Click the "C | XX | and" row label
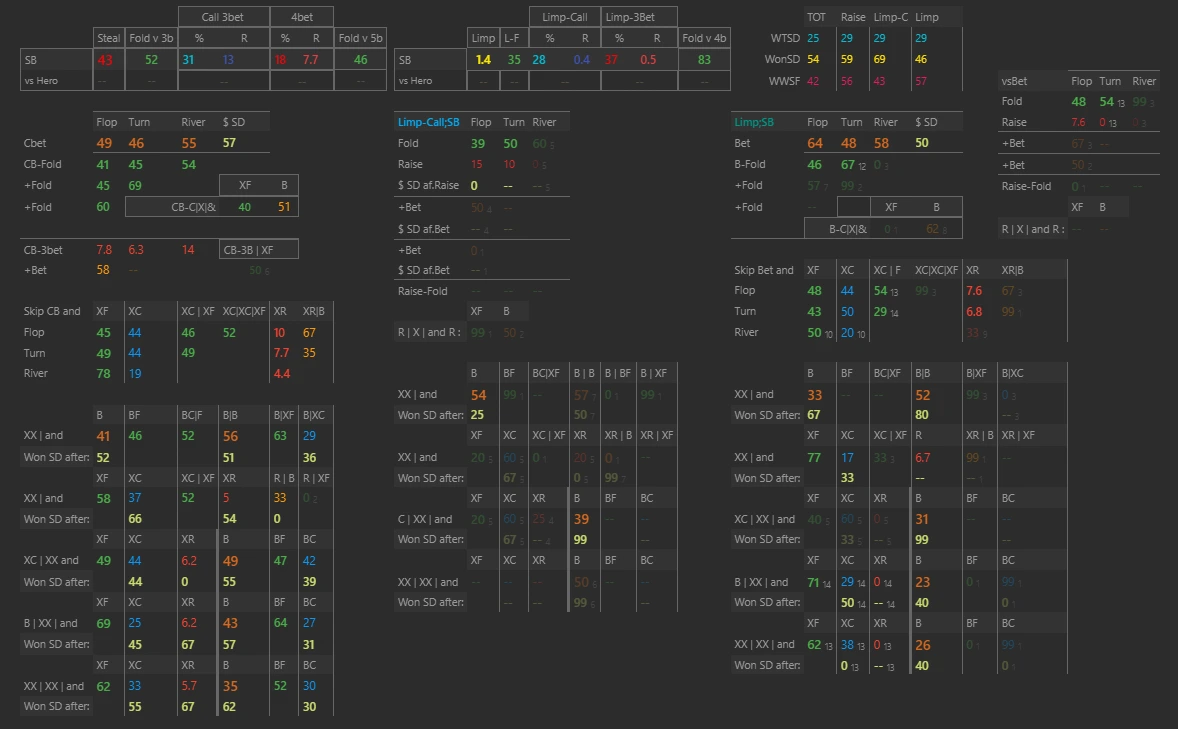The width and height of the screenshot is (1178, 729). pos(424,519)
